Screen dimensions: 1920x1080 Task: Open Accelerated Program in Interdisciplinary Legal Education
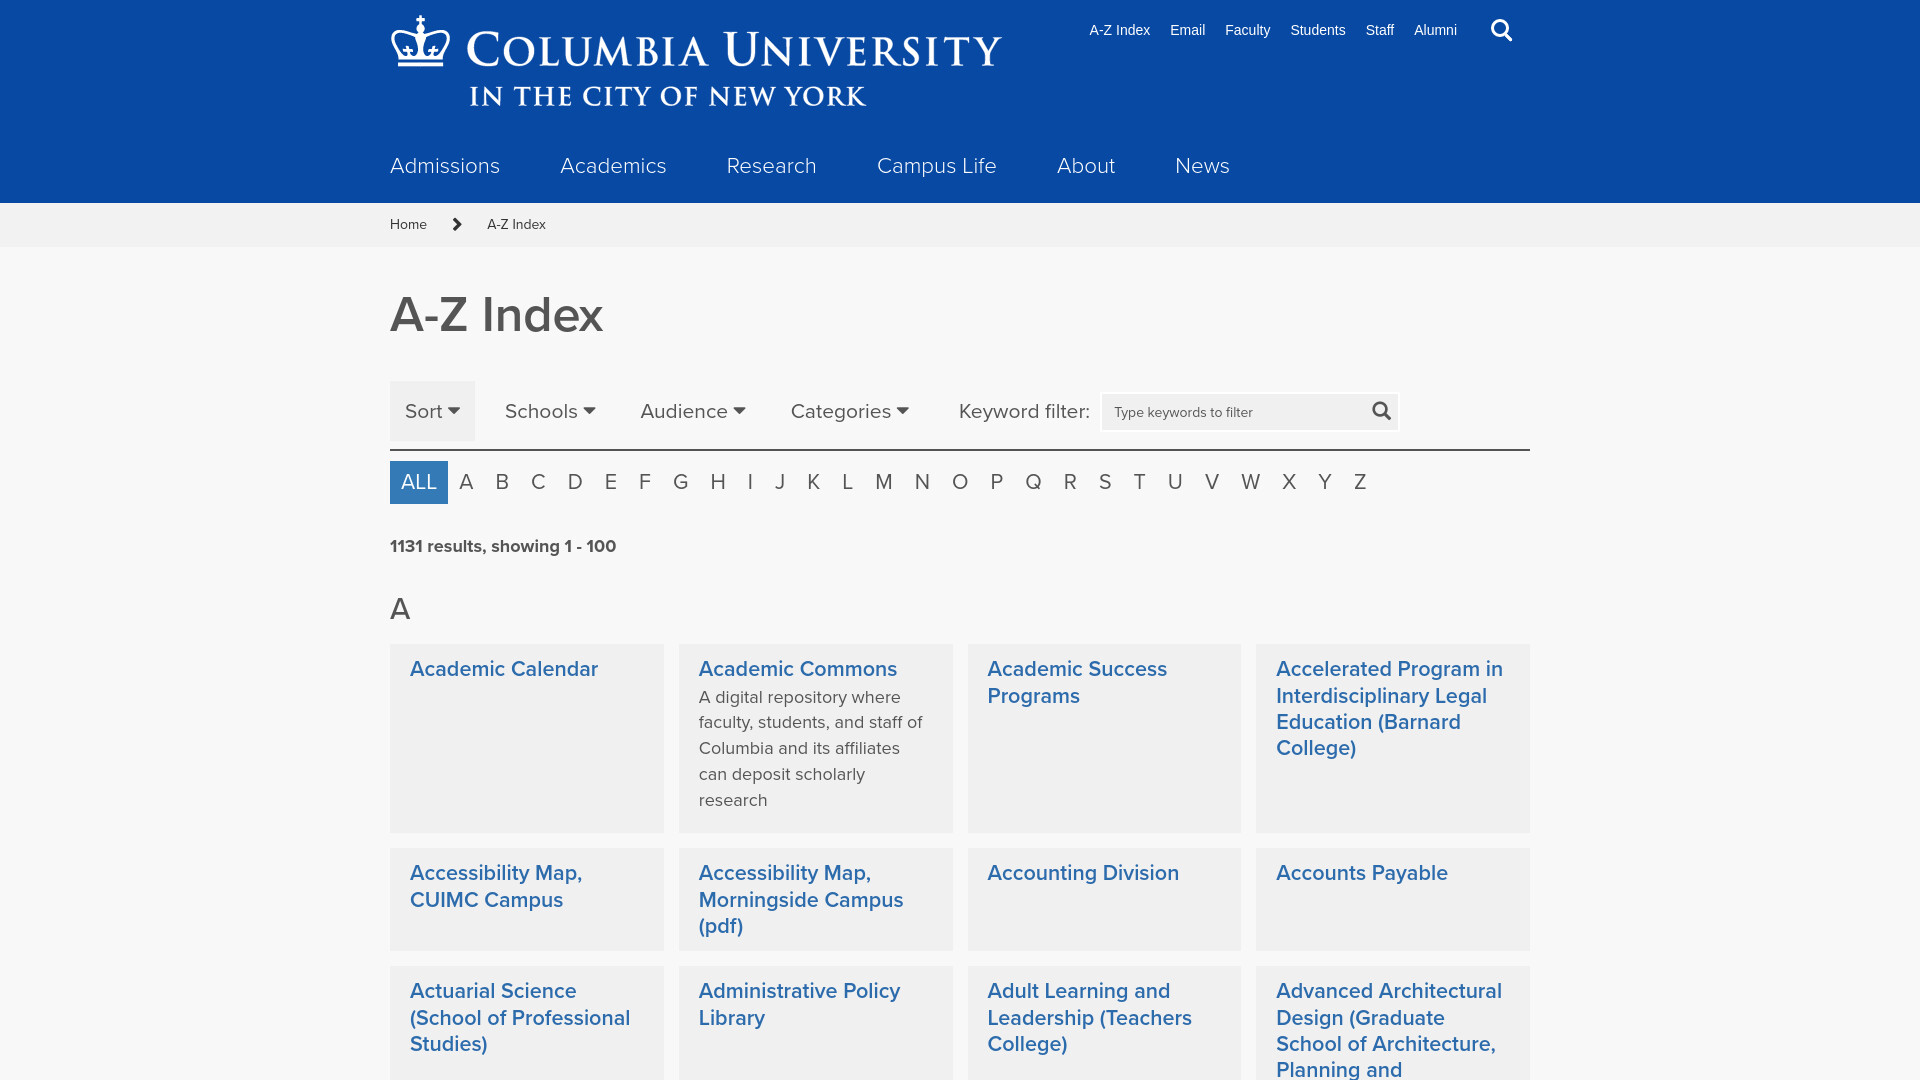[1389, 708]
